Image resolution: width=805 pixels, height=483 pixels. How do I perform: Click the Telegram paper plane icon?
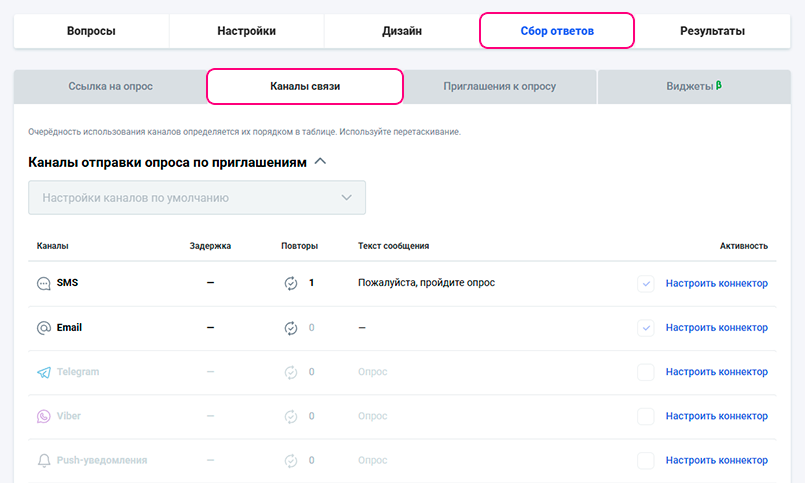tap(44, 372)
